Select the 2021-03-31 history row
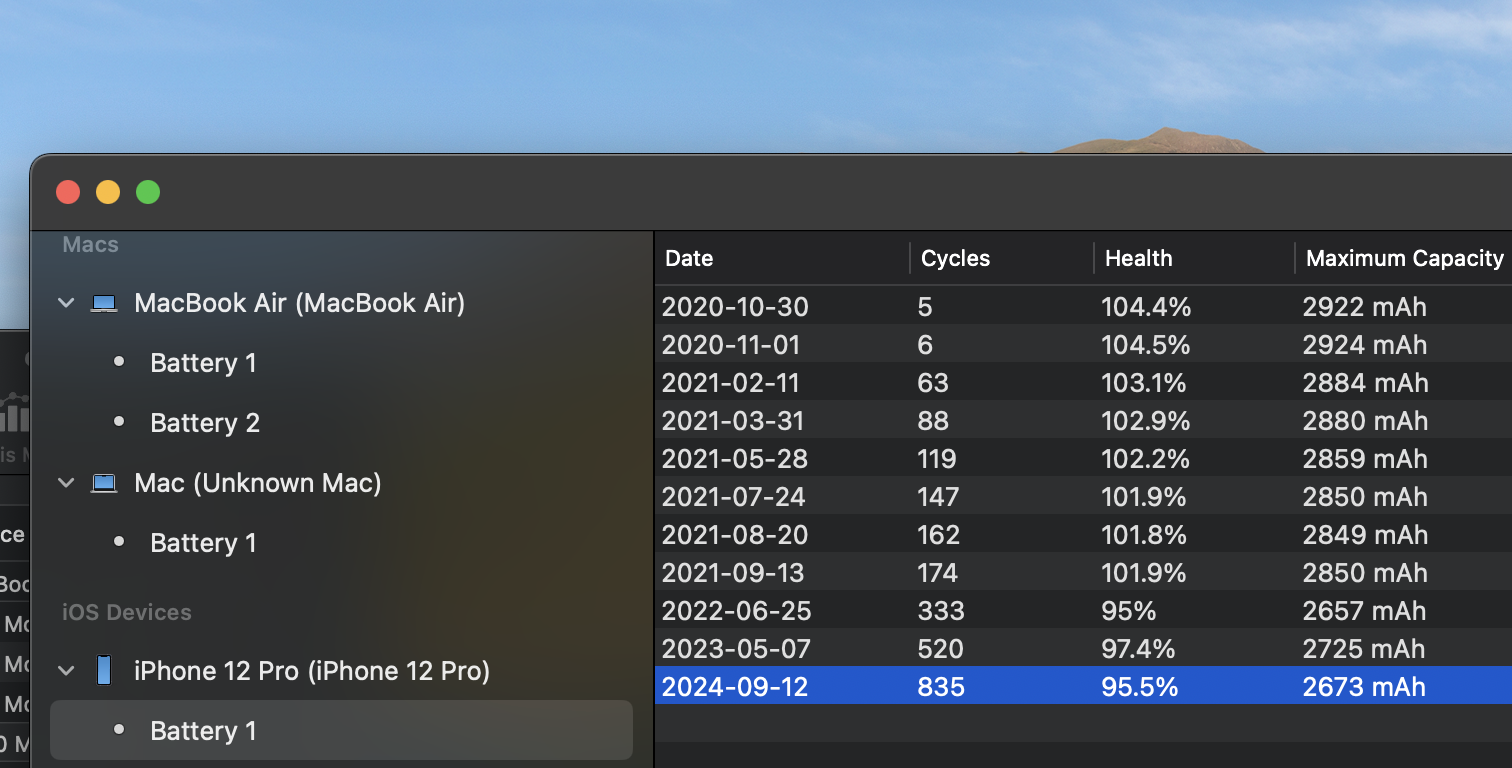The image size is (1512, 768). tap(1083, 421)
